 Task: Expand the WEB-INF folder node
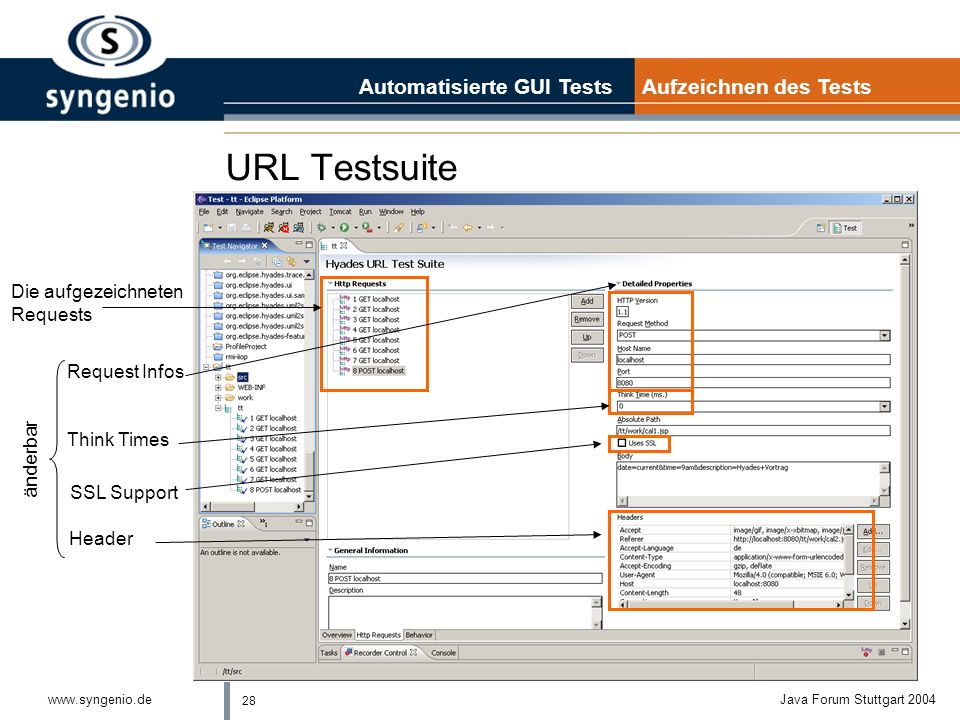click(x=218, y=388)
